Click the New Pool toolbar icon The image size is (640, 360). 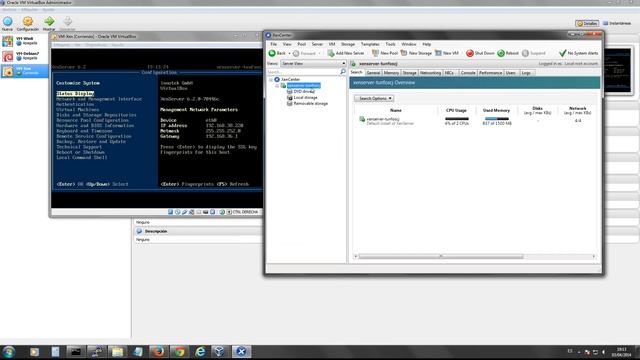point(375,53)
